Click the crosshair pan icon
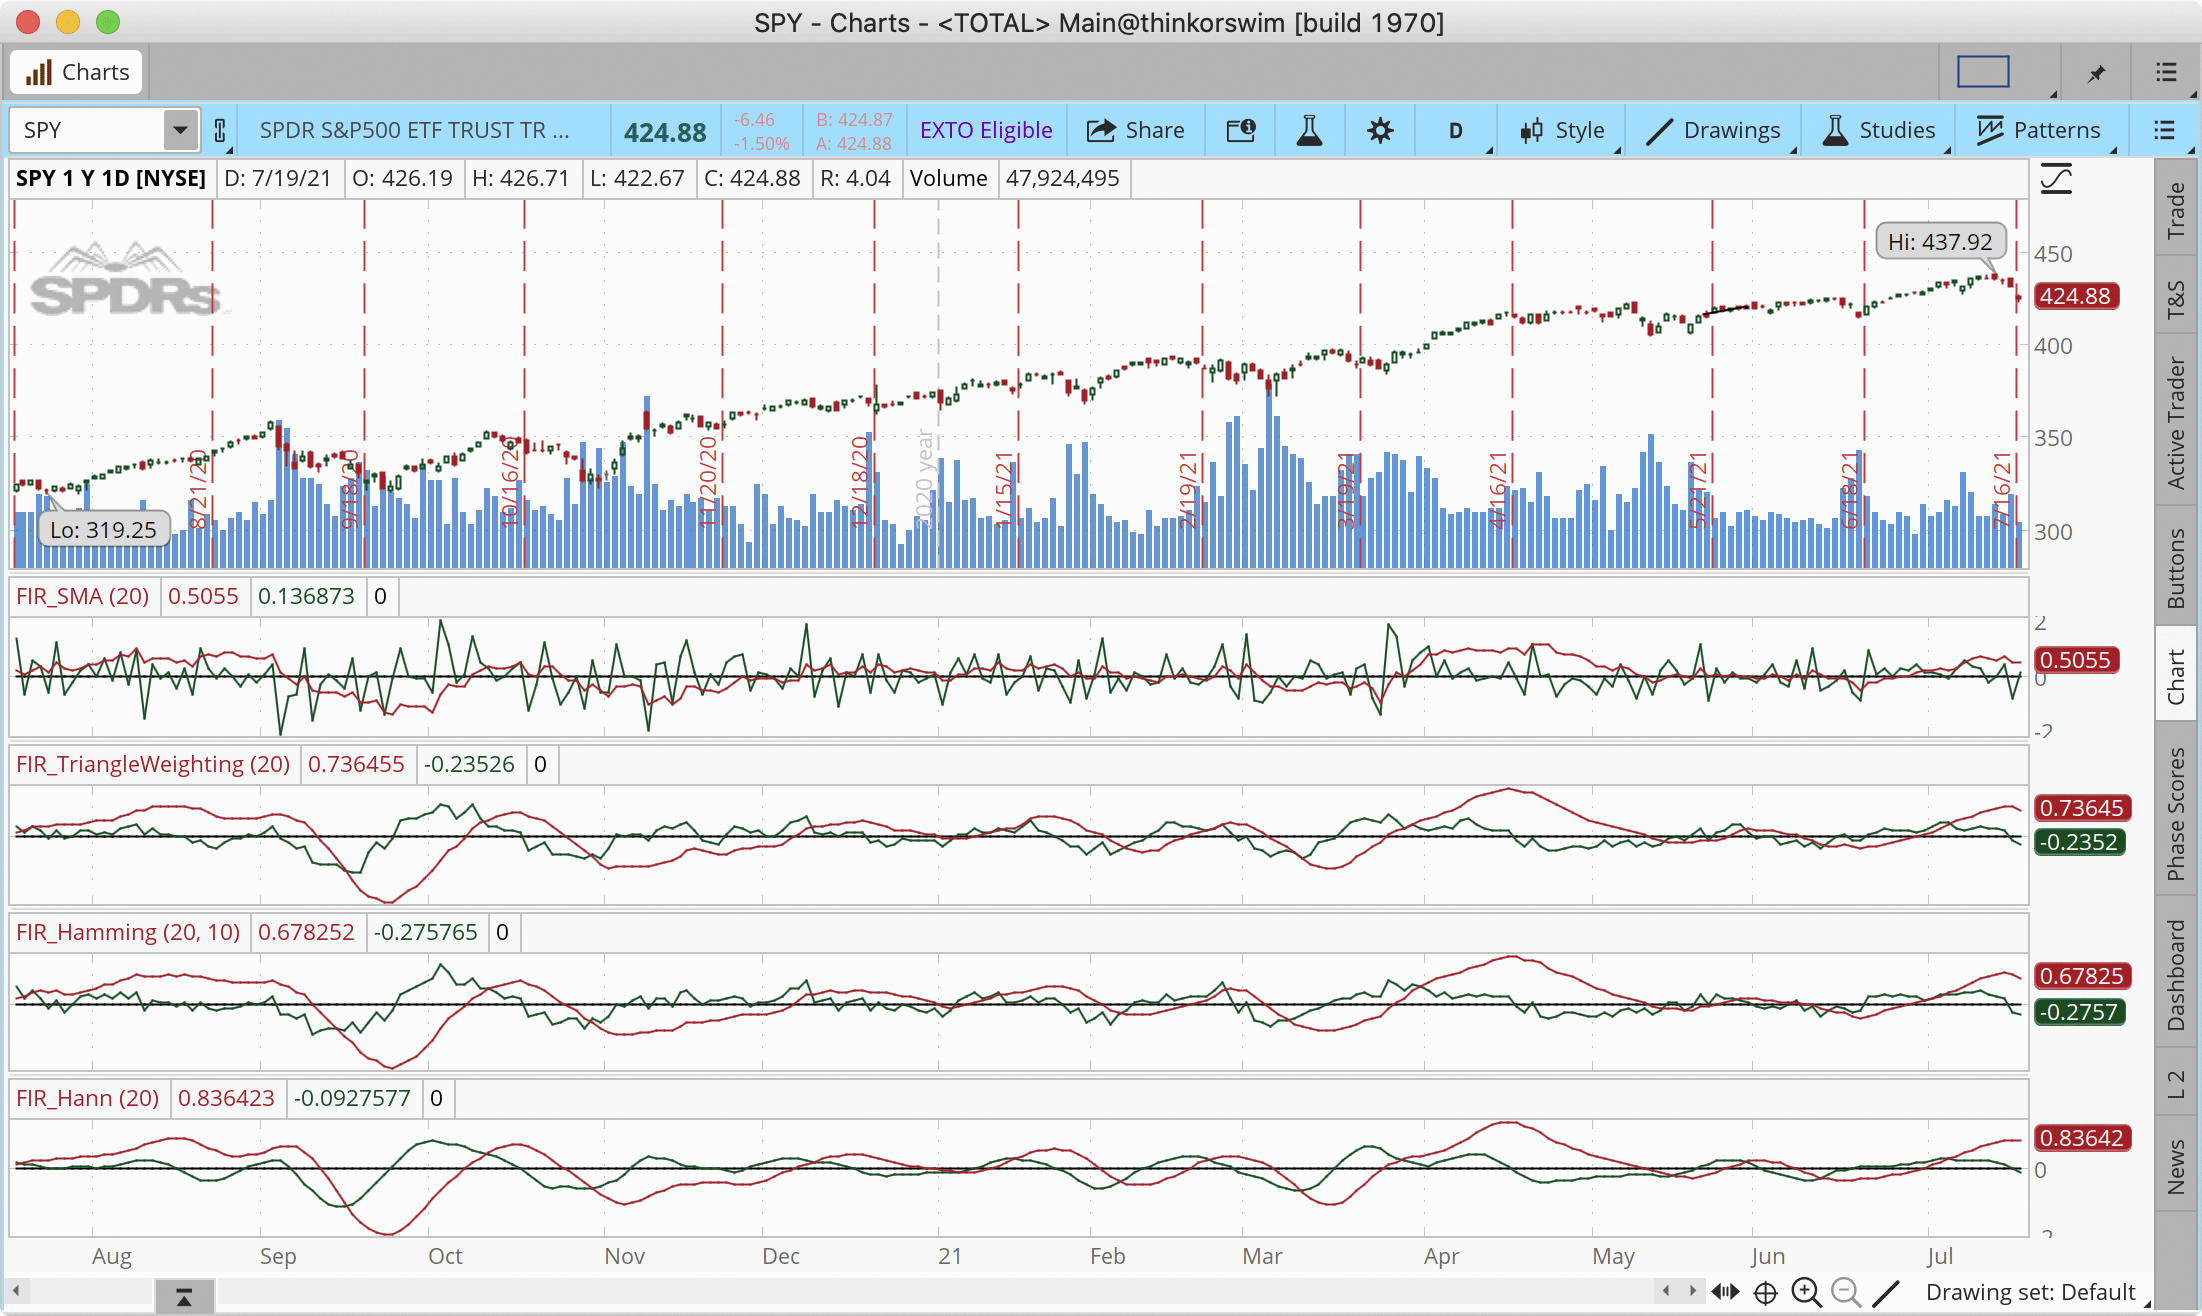Image resolution: width=2202 pixels, height=1316 pixels. click(x=1766, y=1293)
